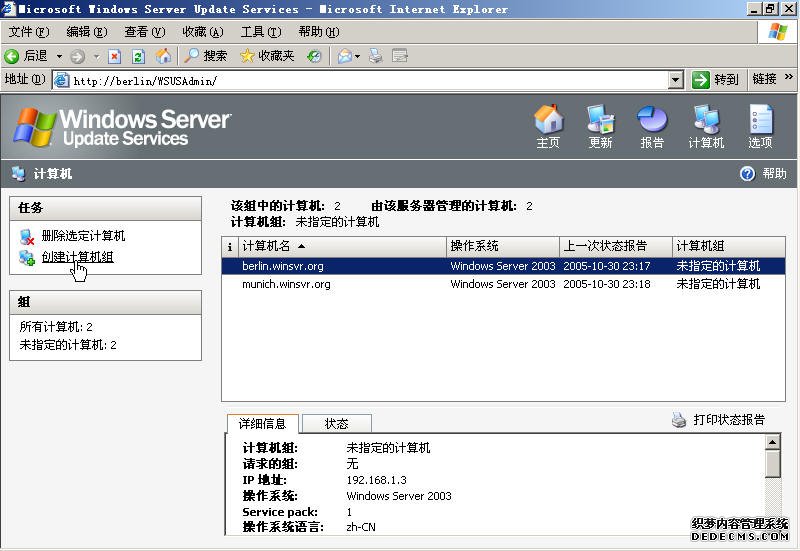Click the IP address 192.168.1.3 value
The image size is (800, 551).
point(377,480)
